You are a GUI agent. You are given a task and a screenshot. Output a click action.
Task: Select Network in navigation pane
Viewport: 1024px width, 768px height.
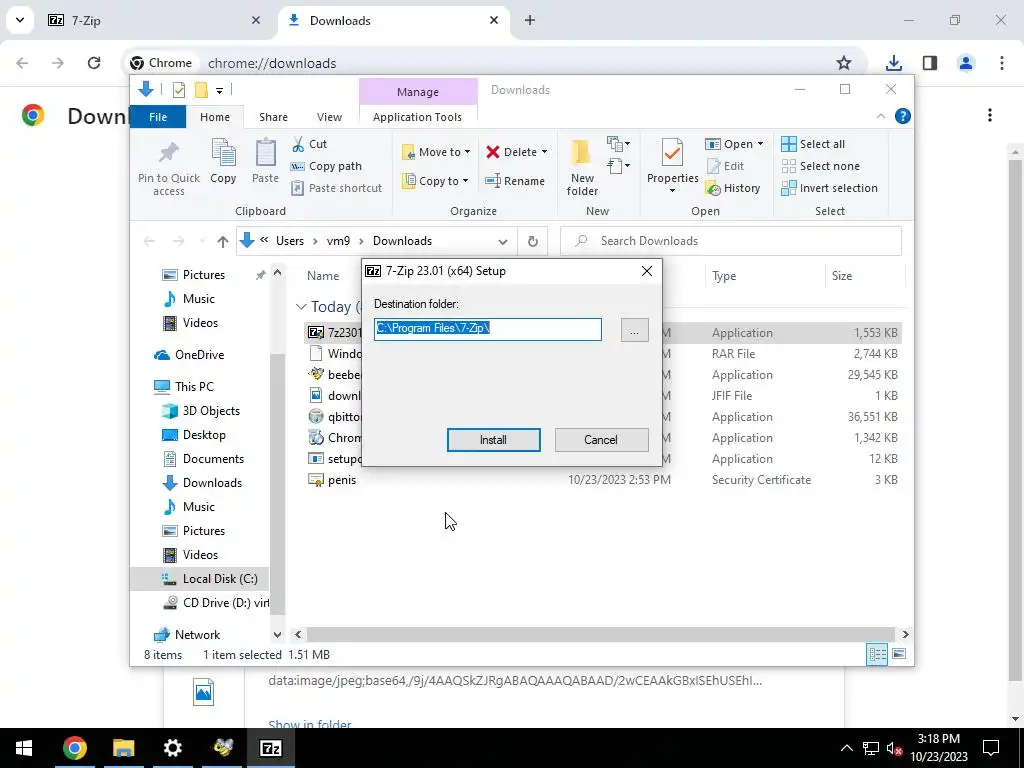(x=187, y=635)
